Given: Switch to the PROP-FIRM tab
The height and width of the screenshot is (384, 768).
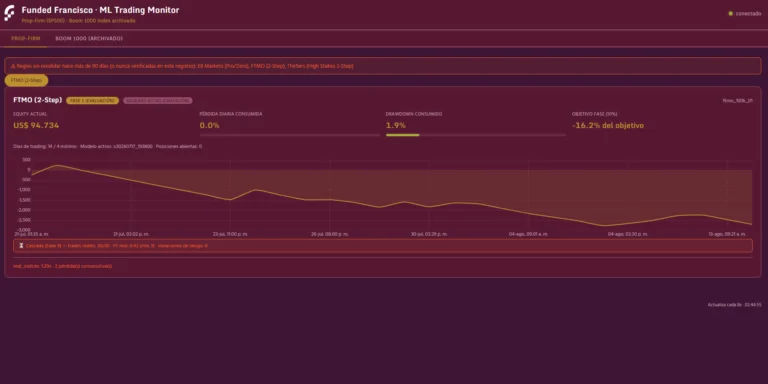Looking at the screenshot, I should 26,38.
